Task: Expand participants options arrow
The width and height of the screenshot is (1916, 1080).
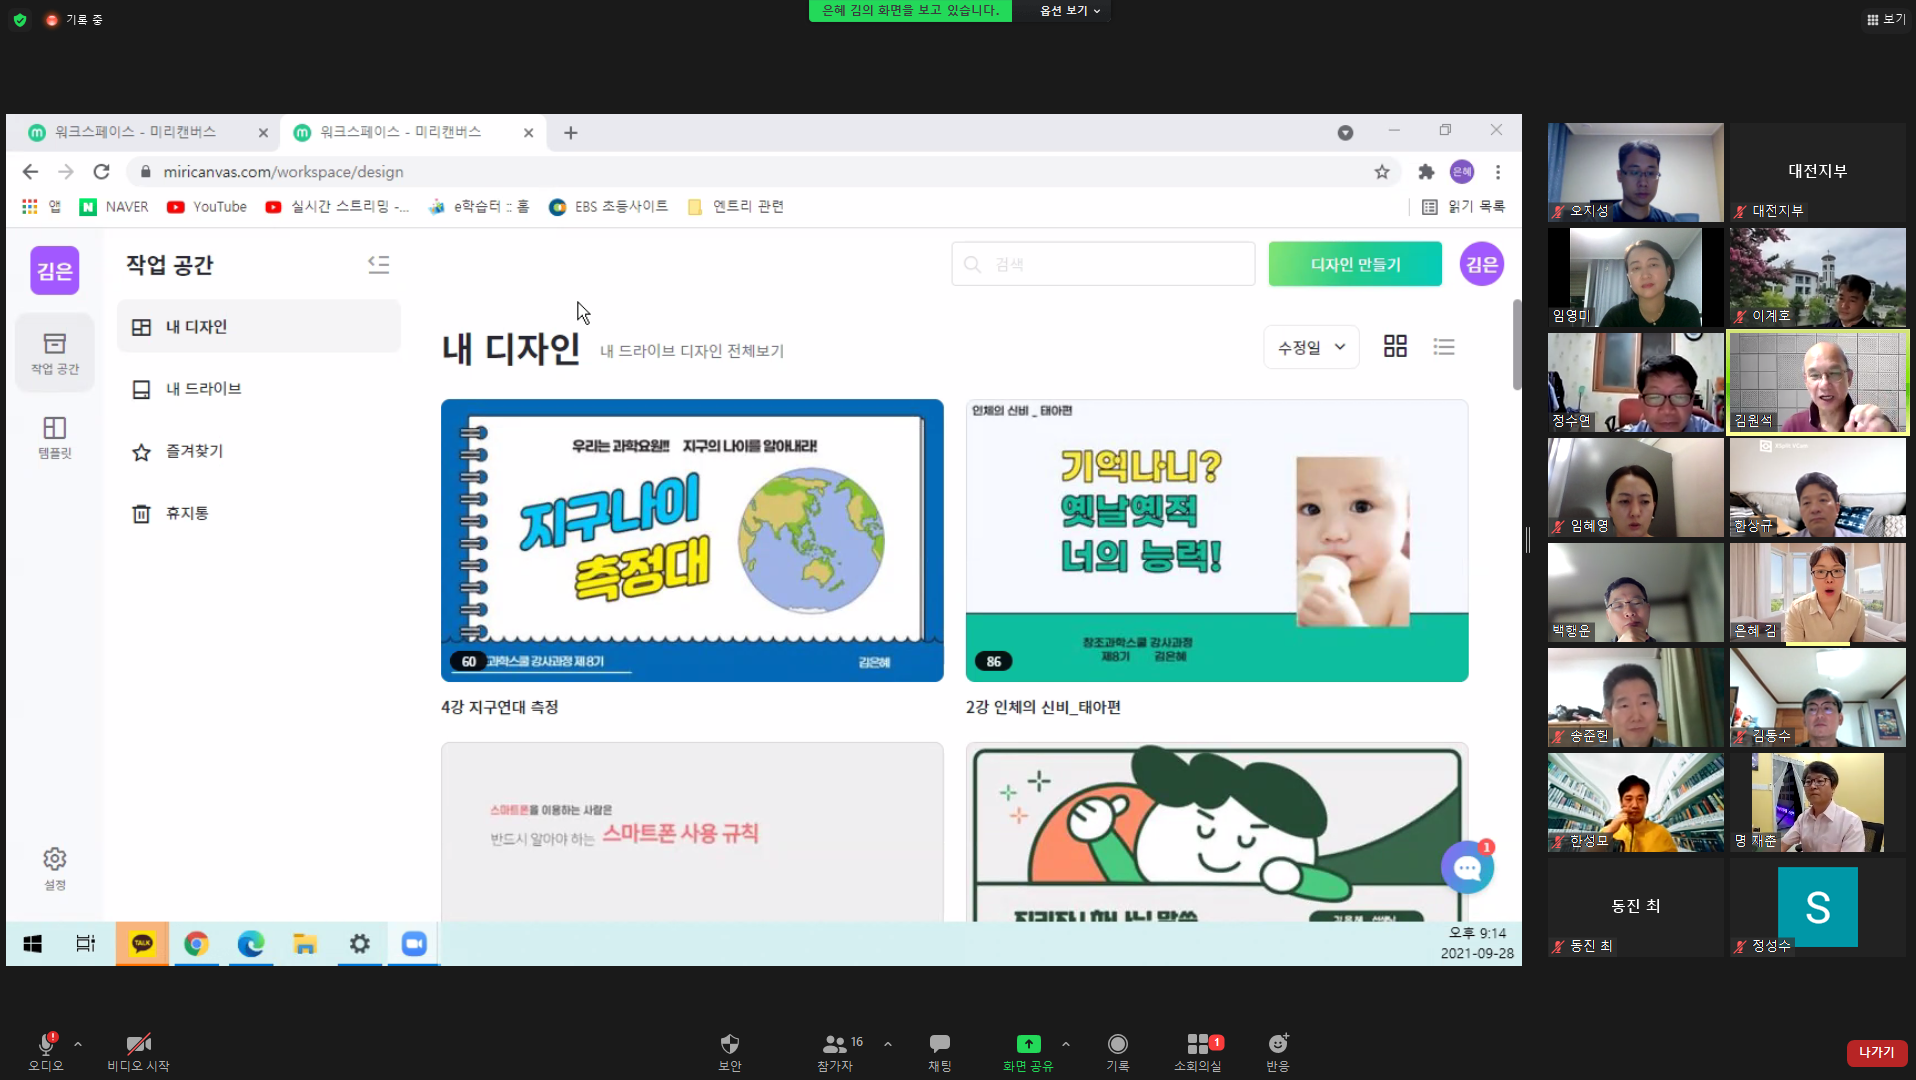Action: [x=888, y=1044]
